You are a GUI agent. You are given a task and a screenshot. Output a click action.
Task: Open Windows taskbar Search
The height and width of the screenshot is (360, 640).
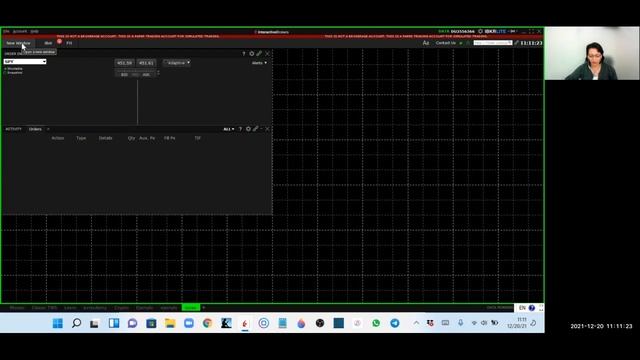(x=76, y=323)
